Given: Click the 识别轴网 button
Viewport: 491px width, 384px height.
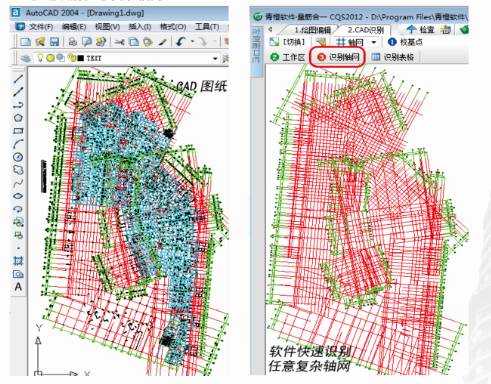Looking at the screenshot, I should click(338, 57).
